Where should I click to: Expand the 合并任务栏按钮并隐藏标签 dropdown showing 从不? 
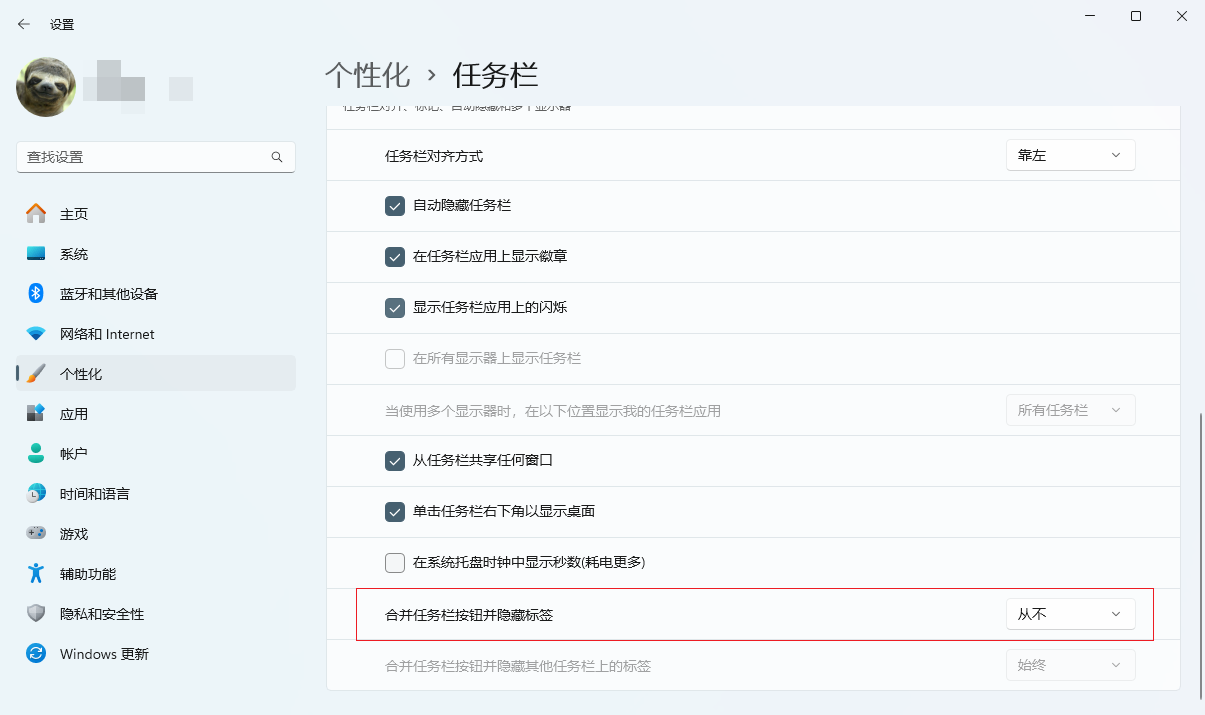(1070, 614)
